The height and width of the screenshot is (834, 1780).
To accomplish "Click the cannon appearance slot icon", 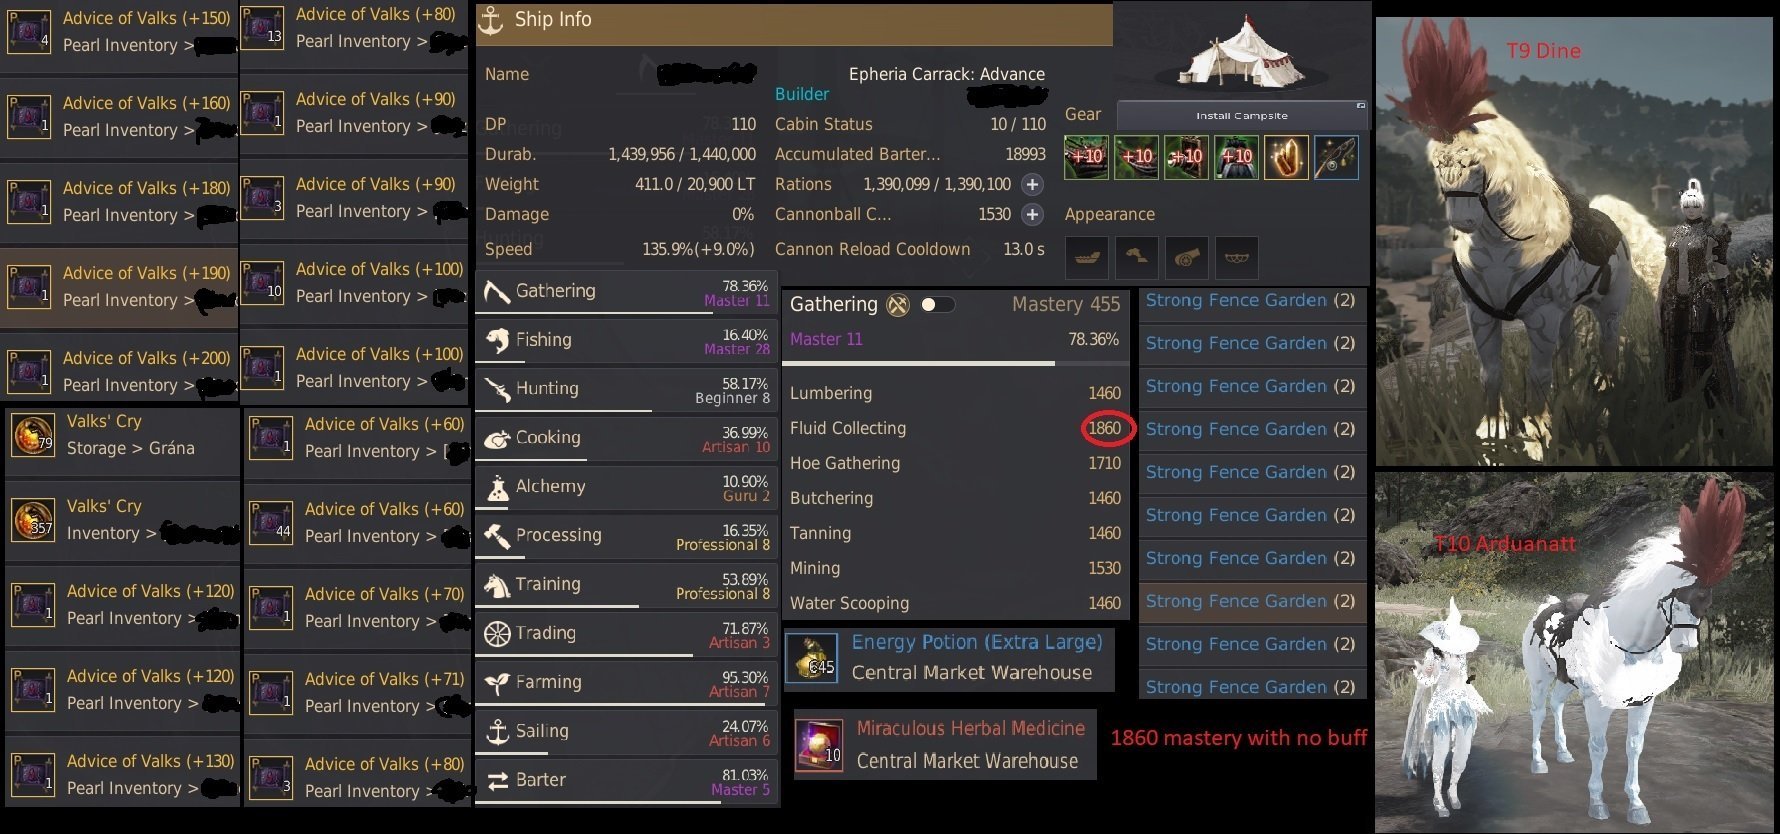I will (1187, 258).
